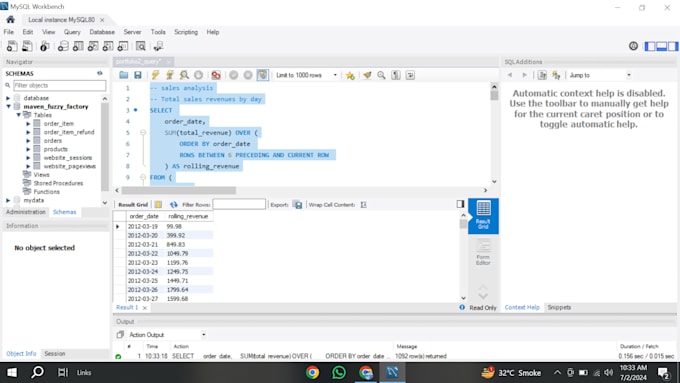This screenshot has width=680, height=383.
Task: Save query as snippet star icon
Action: pos(350,75)
